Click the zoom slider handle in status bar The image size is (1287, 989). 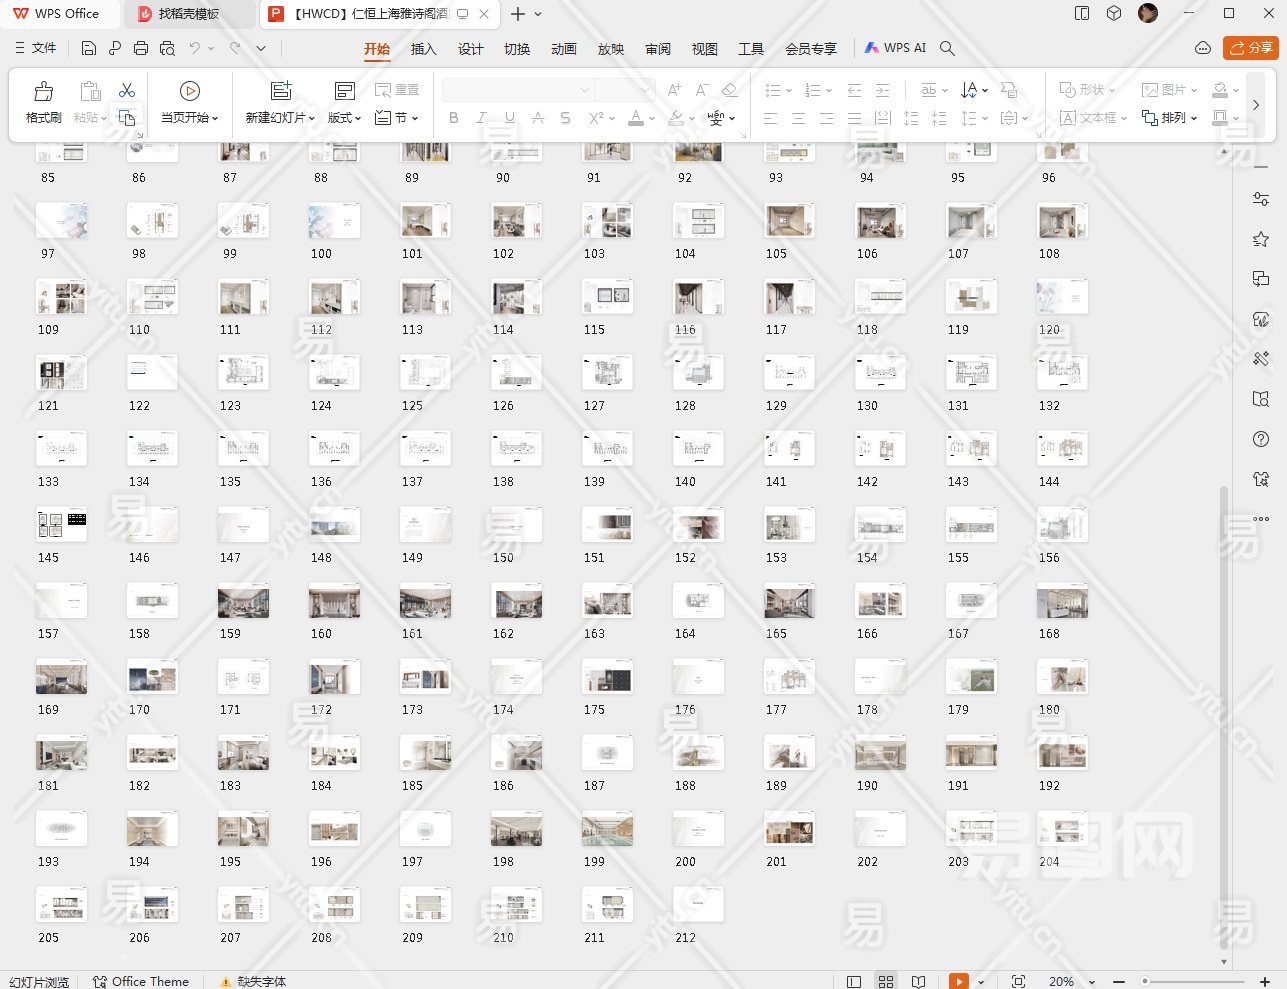pyautogui.click(x=1145, y=981)
